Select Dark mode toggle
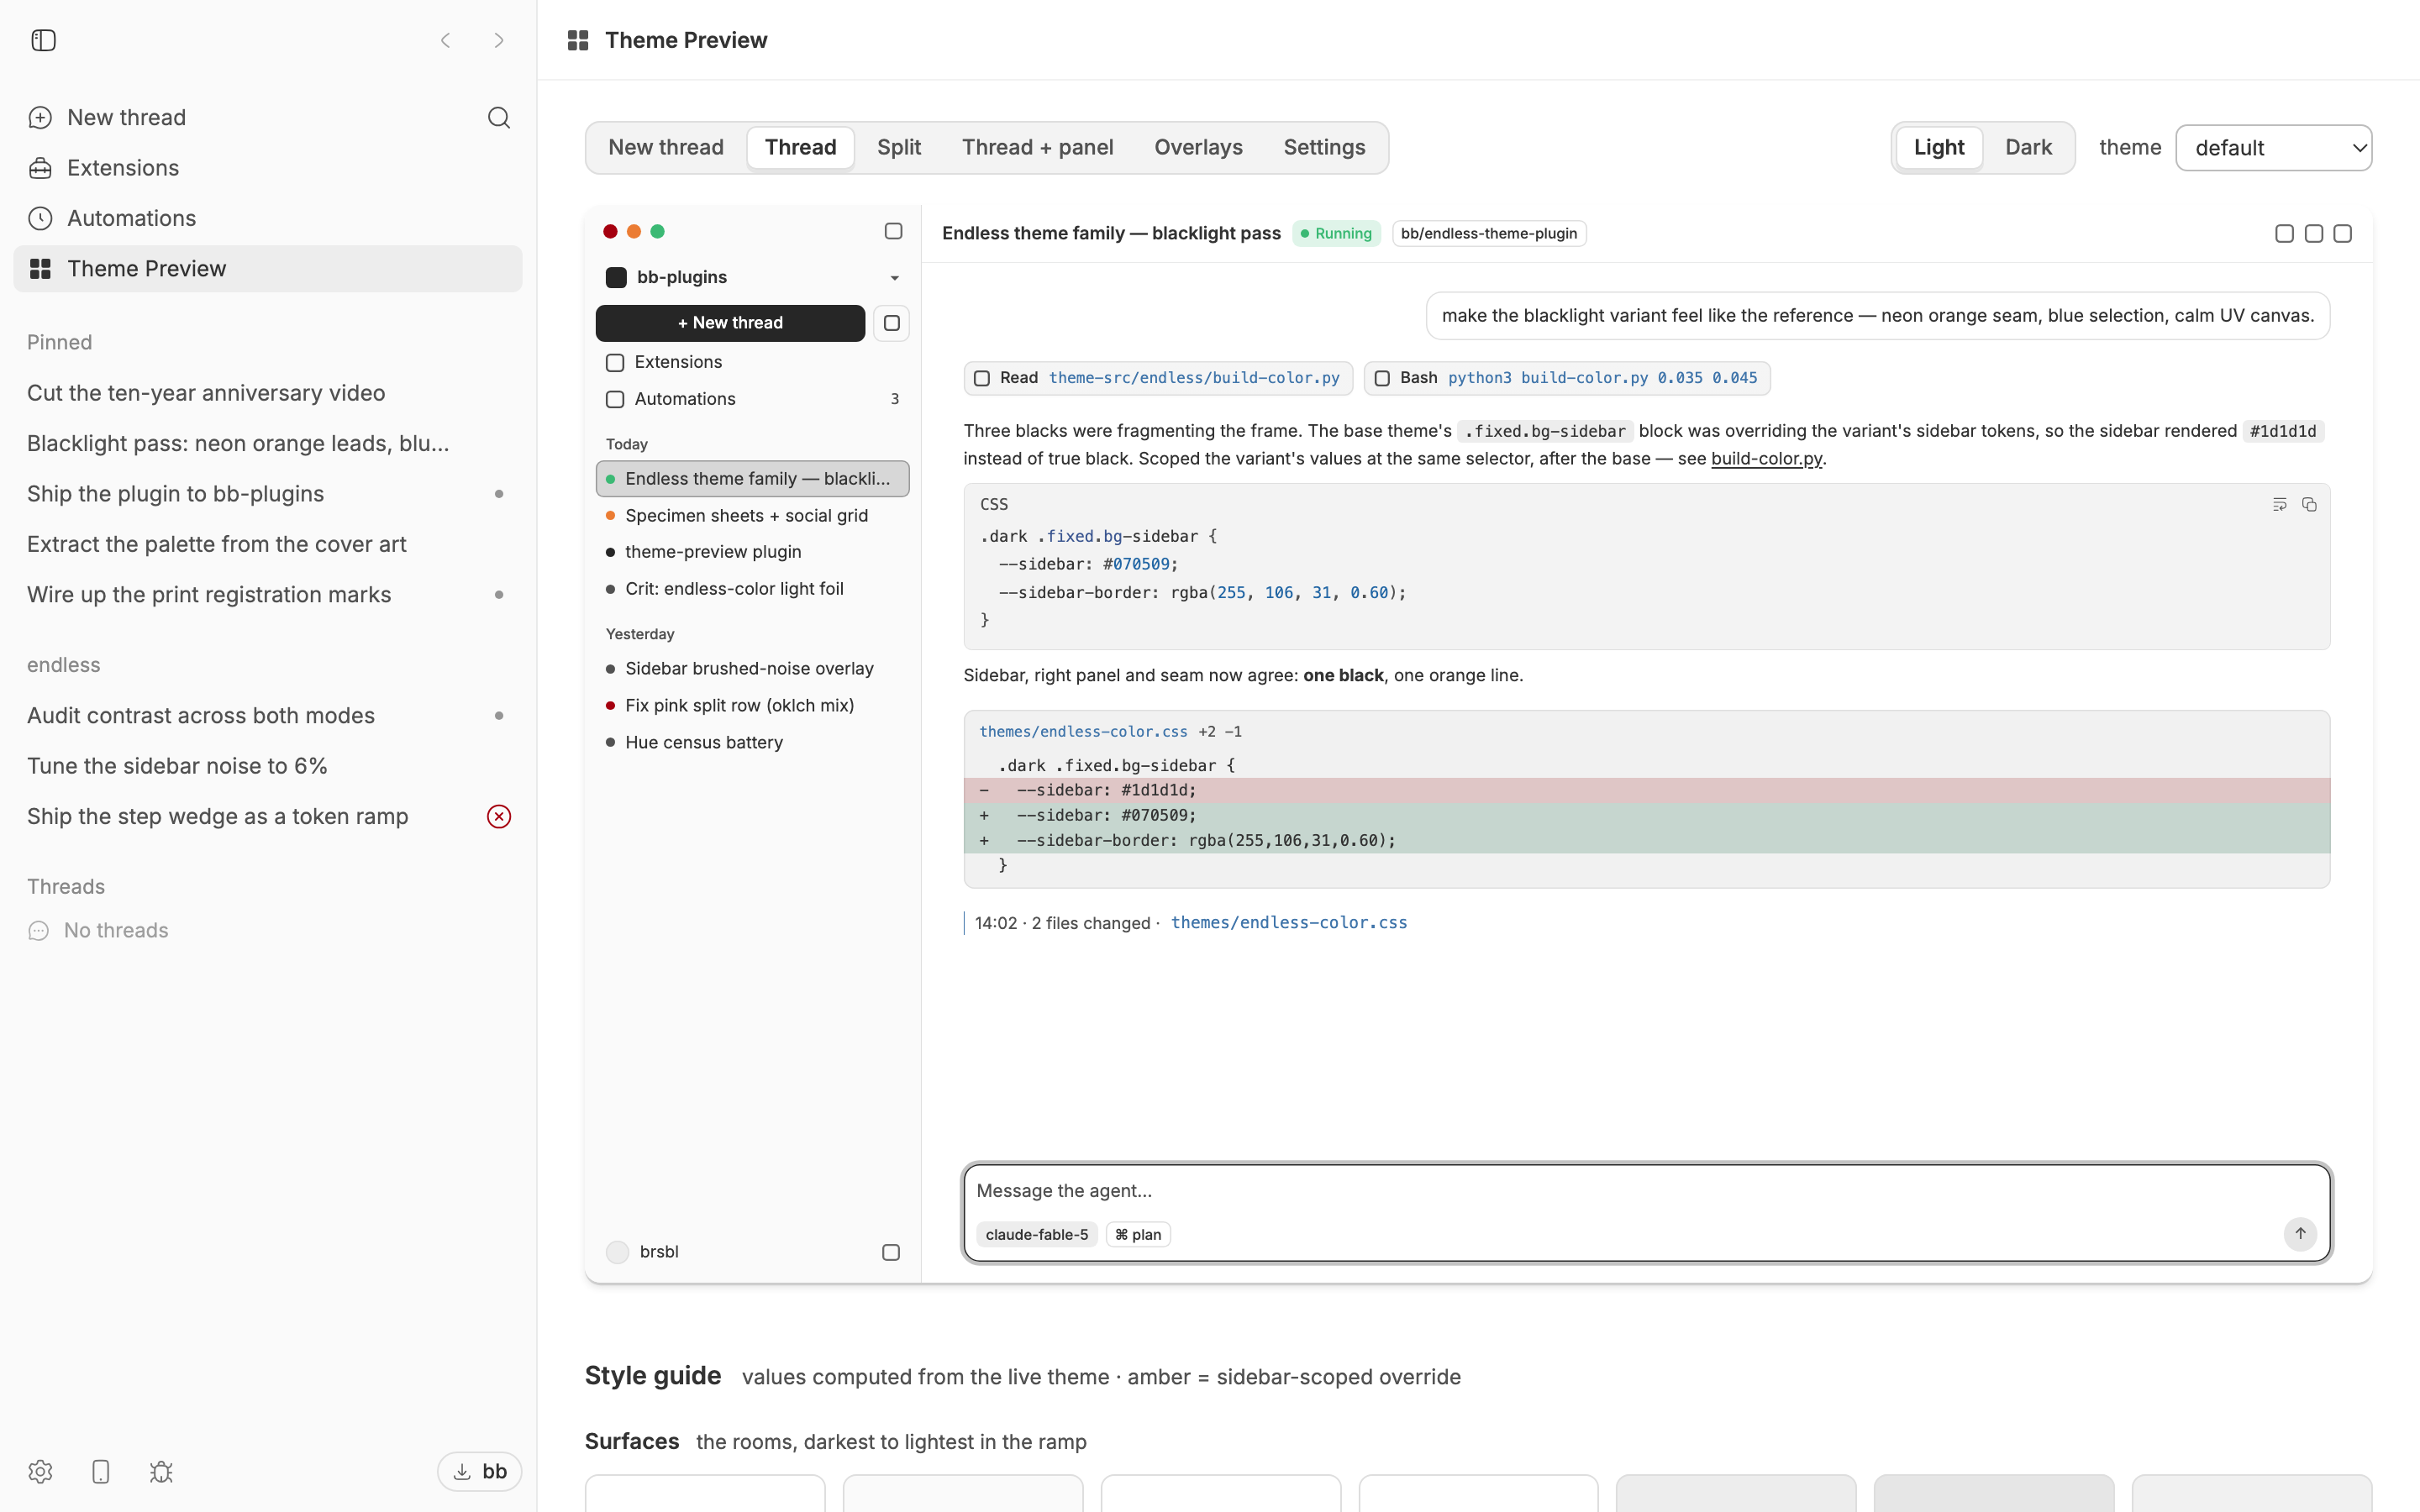Screen dimensions: 2420x1512 click(2028, 147)
